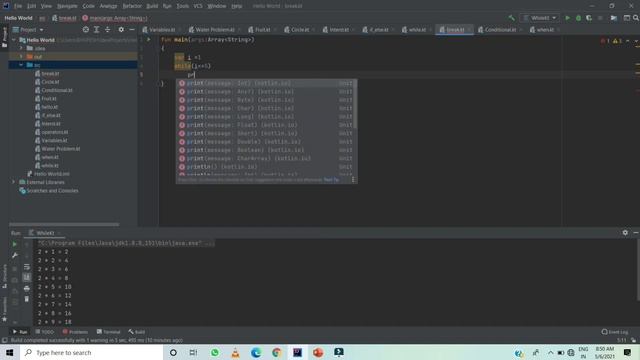This screenshot has height=360, width=640.
Task: Open the Structure side tab on left edge
Action: (x=4, y=276)
